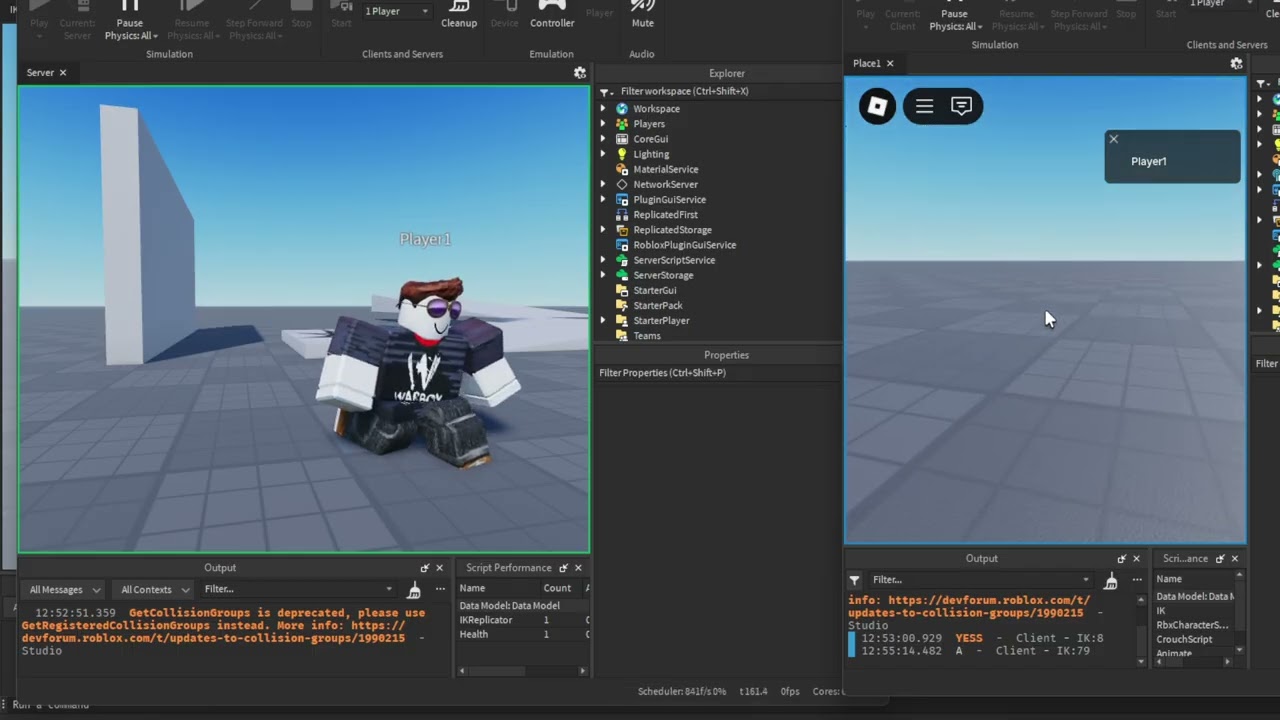Open client Output filter dropdown arrow

pyautogui.click(x=1085, y=580)
